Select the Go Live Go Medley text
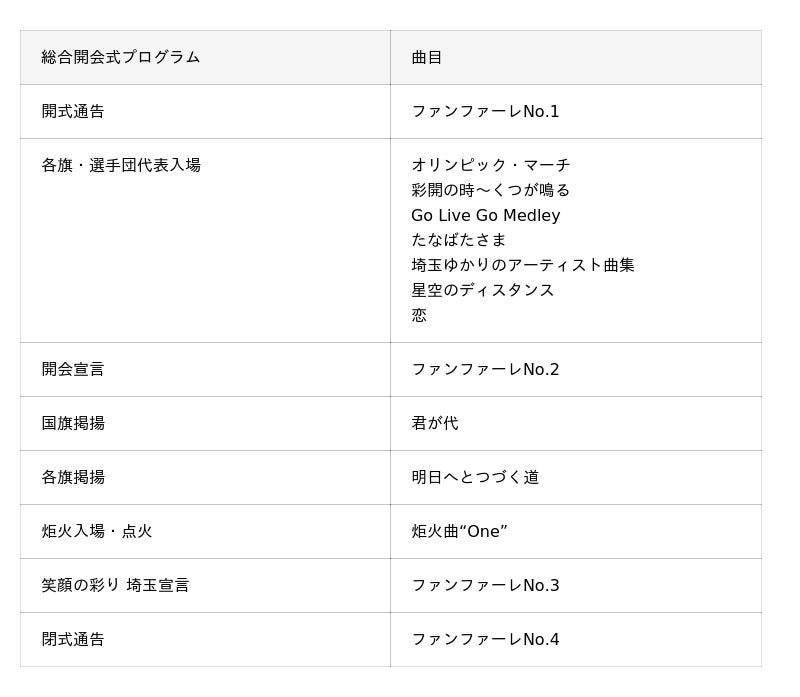The height and width of the screenshot is (697, 800). [x=486, y=215]
